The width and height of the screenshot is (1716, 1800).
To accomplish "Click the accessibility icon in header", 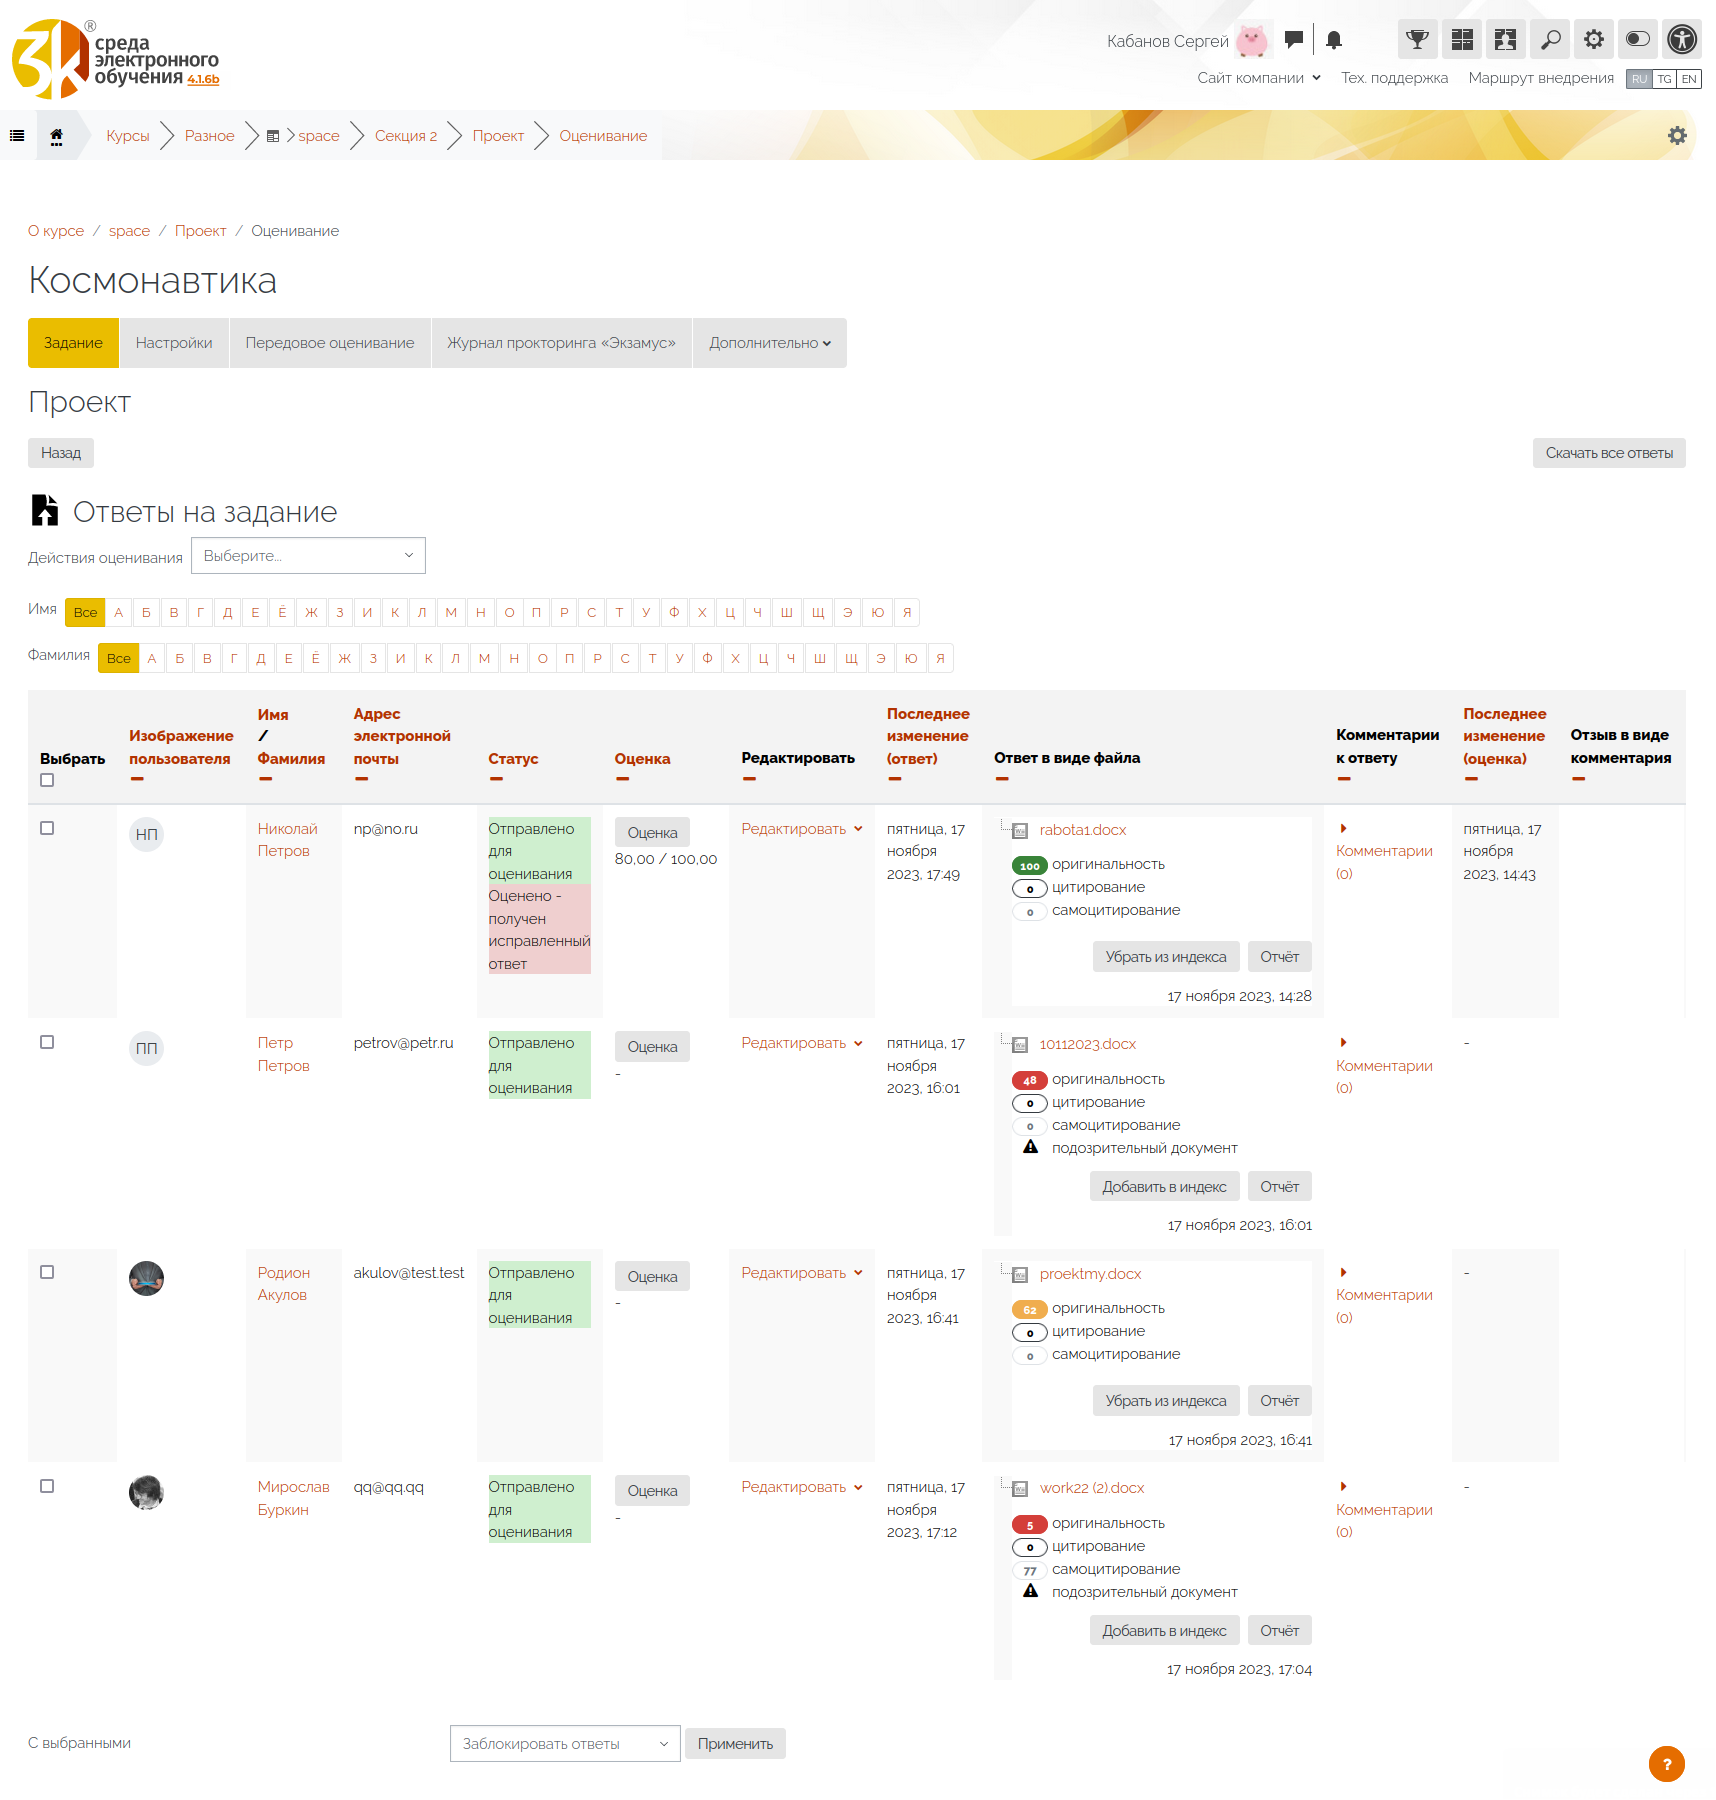I will (x=1682, y=40).
